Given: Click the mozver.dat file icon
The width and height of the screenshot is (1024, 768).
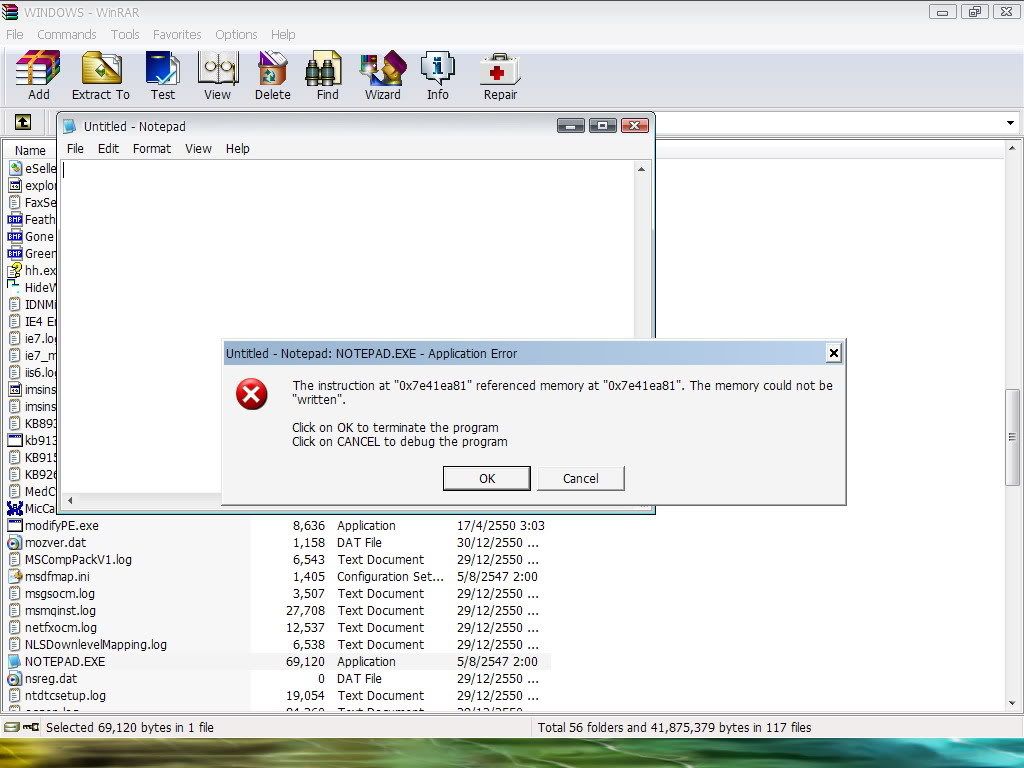Looking at the screenshot, I should pos(14,543).
